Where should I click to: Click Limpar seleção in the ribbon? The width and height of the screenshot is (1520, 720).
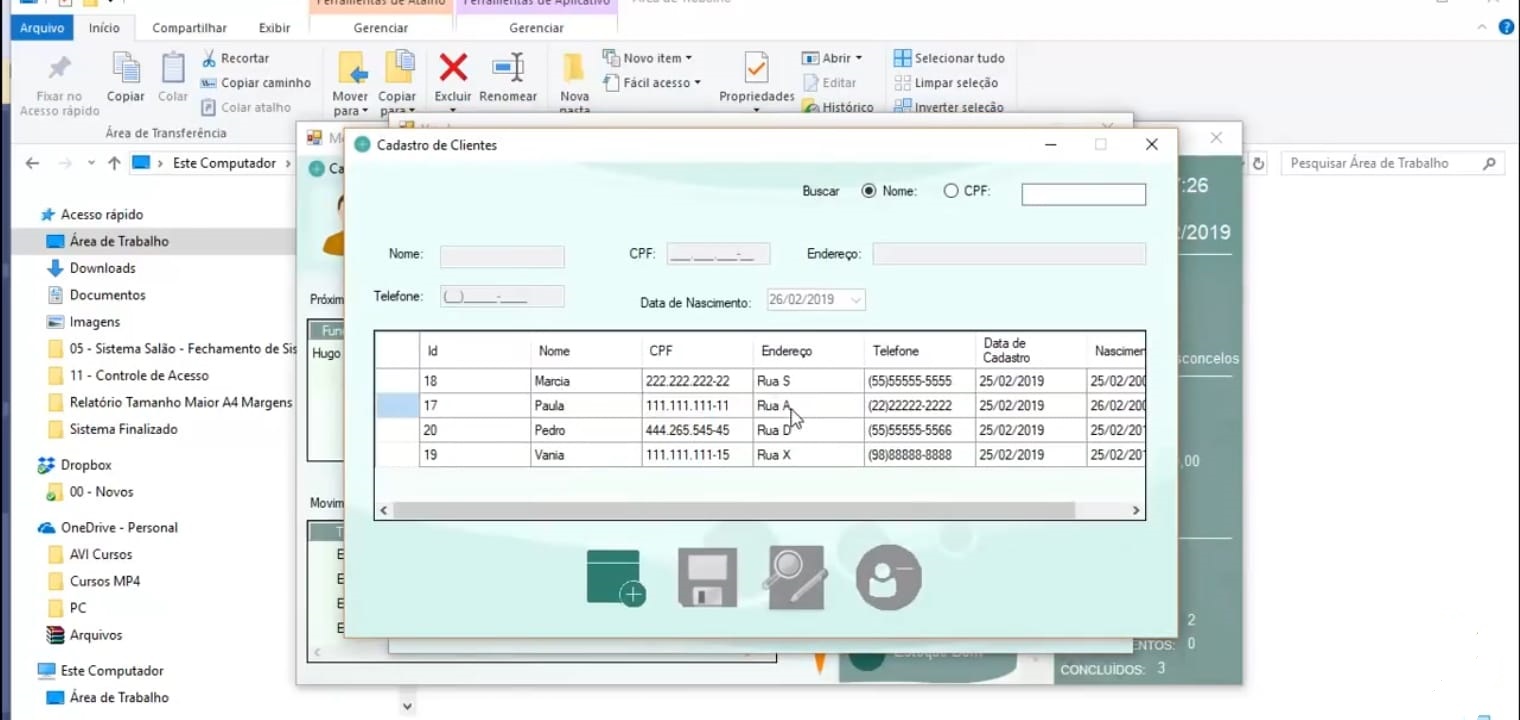tap(946, 83)
